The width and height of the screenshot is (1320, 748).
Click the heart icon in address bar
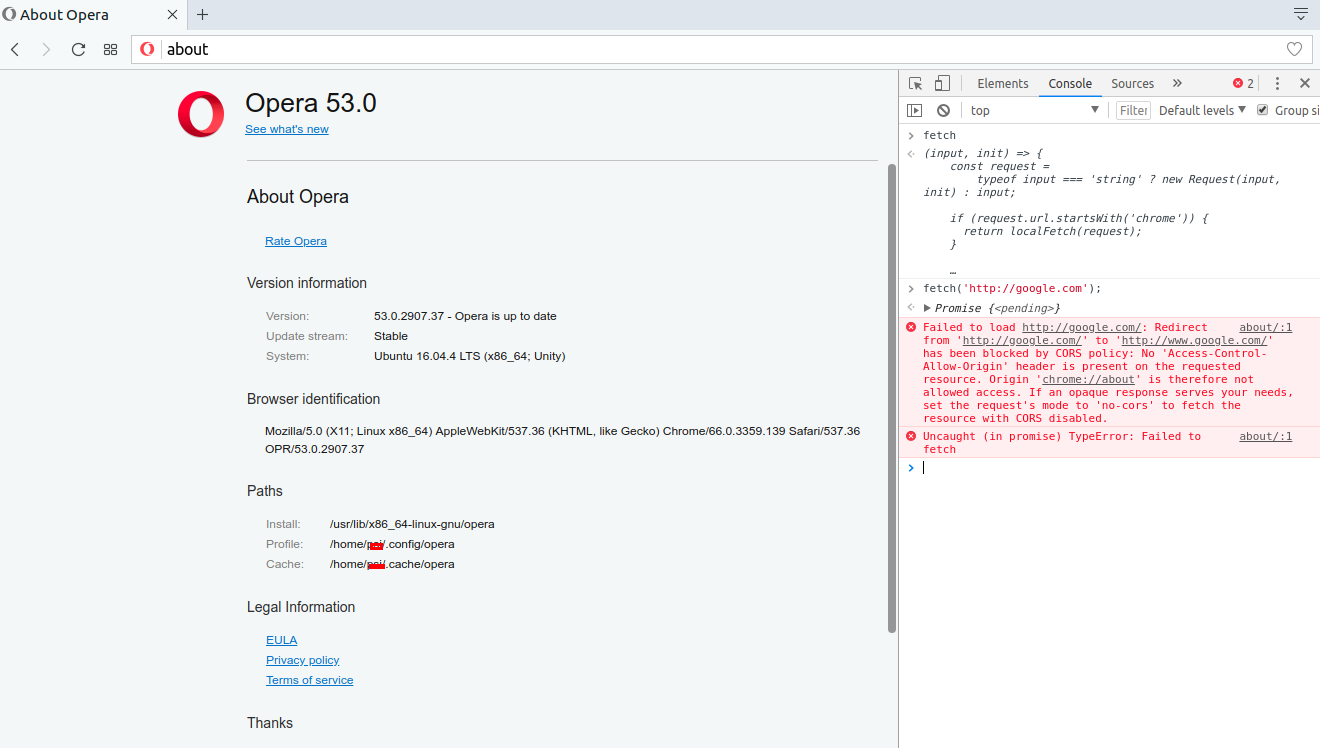pyautogui.click(x=1294, y=48)
